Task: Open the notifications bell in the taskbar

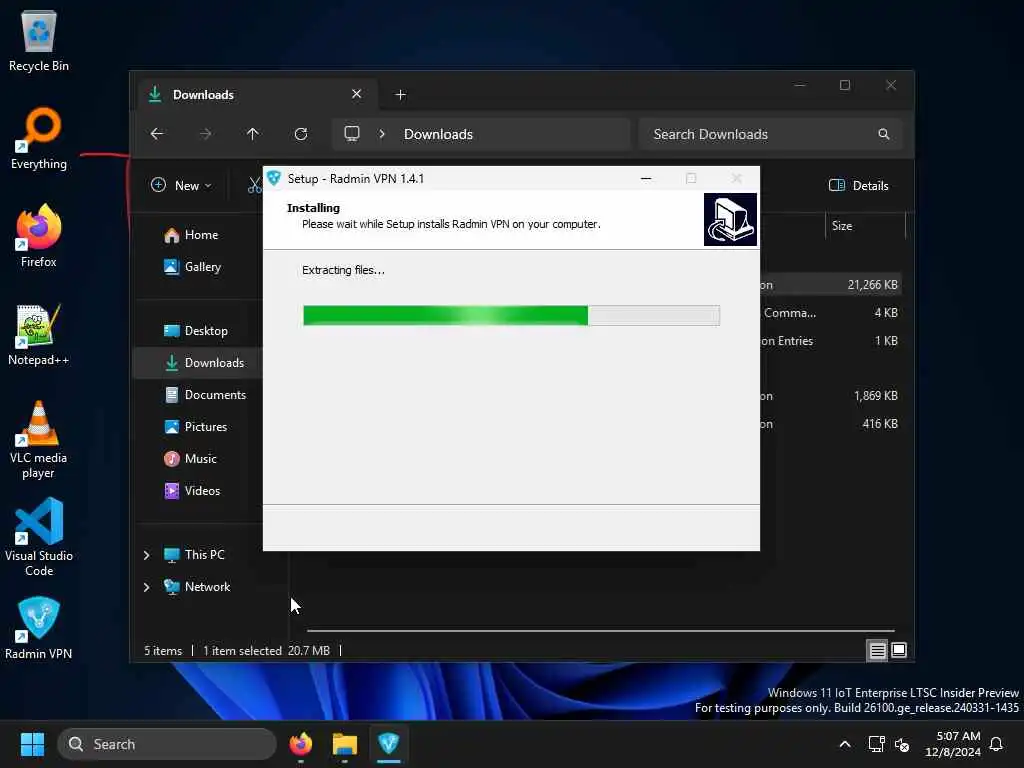Action: pos(997,744)
